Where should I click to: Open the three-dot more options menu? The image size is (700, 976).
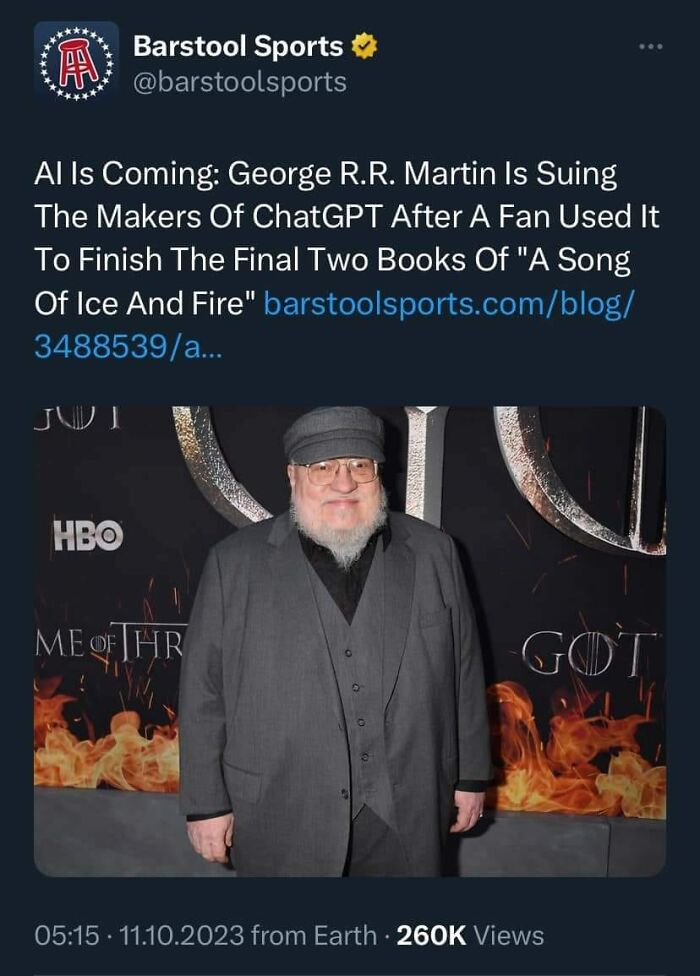pos(651,47)
